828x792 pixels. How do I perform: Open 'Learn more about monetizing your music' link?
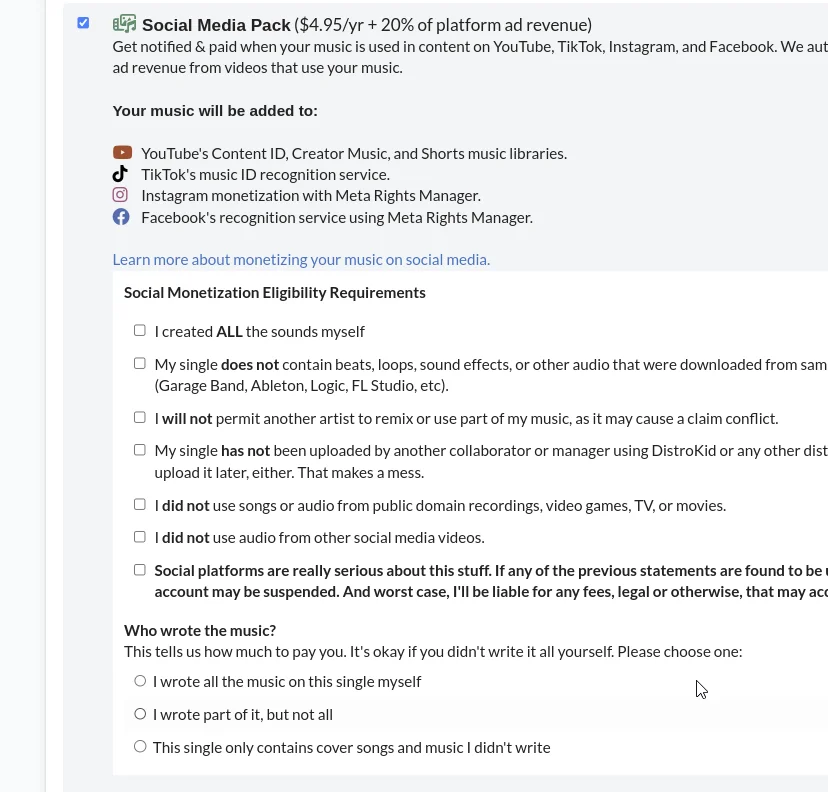pyautogui.click(x=301, y=260)
